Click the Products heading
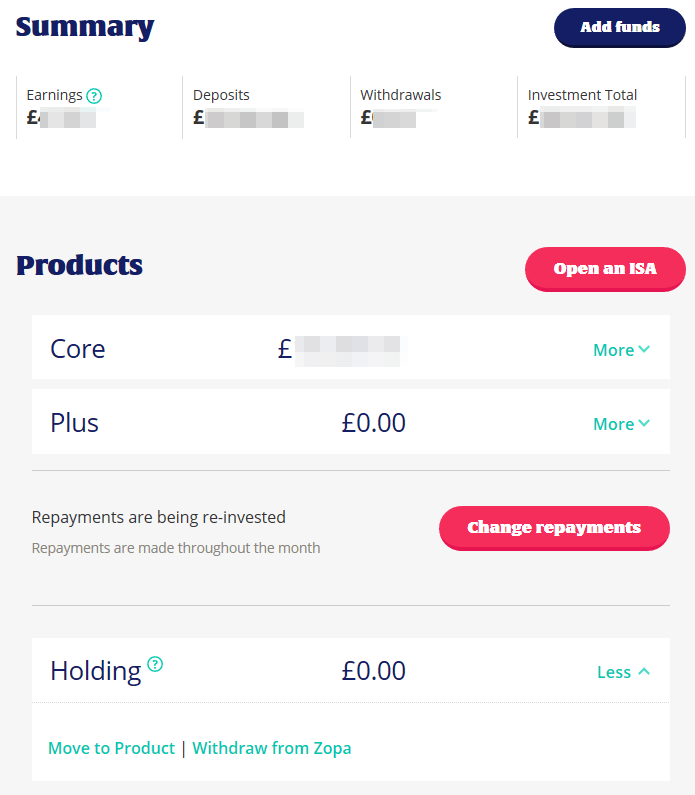The height and width of the screenshot is (795, 695). [80, 266]
